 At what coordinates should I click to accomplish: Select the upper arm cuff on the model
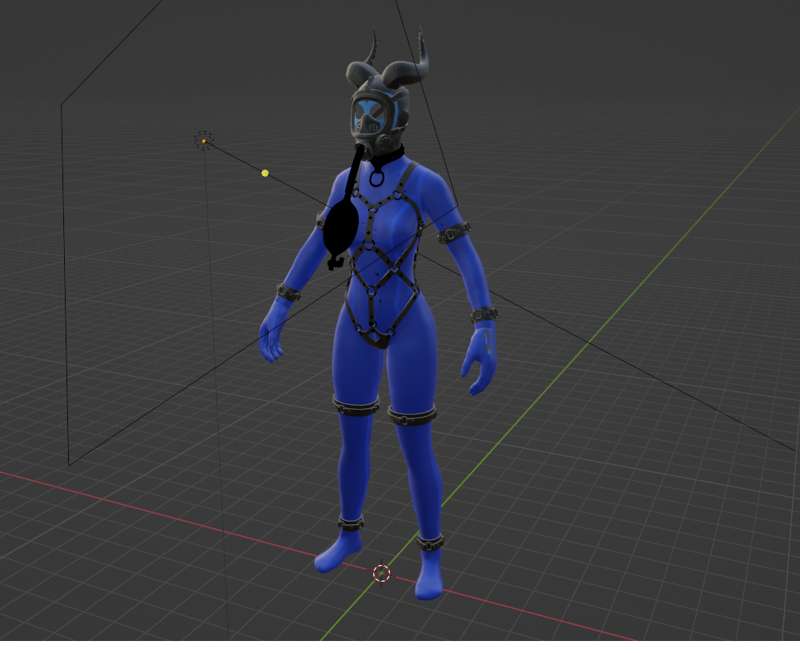(454, 233)
